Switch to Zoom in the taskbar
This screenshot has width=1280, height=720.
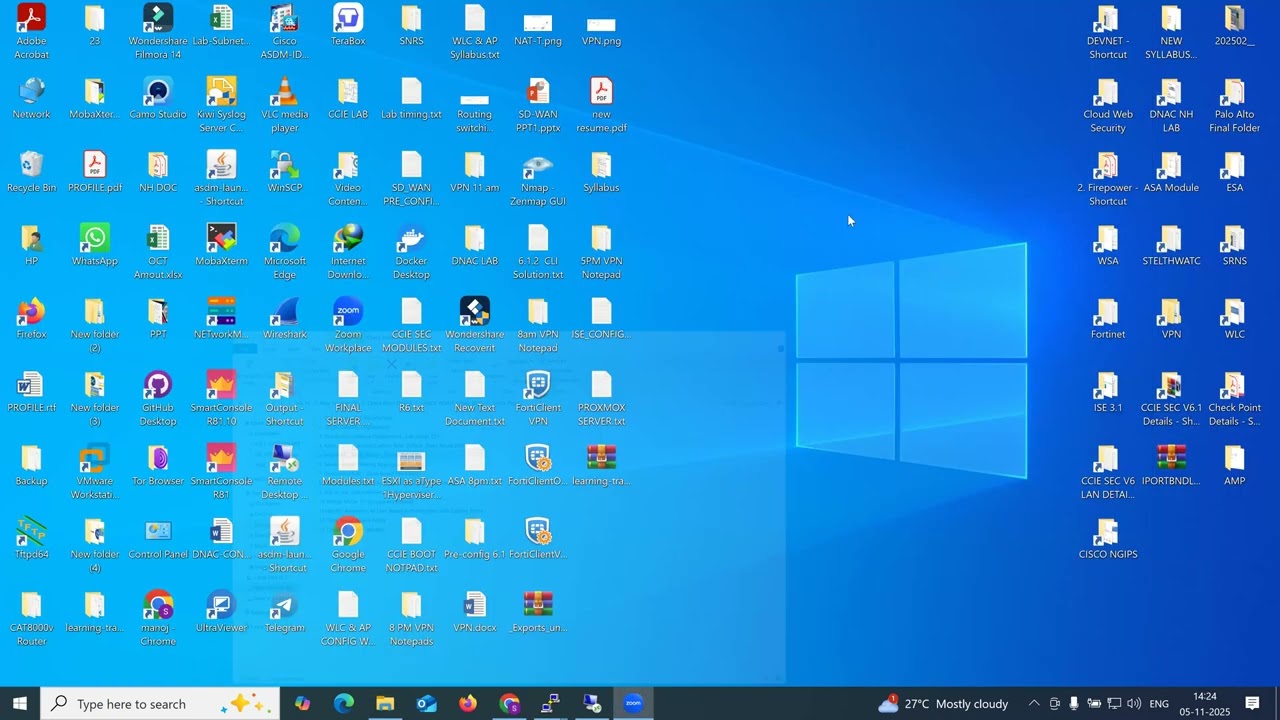coord(633,704)
